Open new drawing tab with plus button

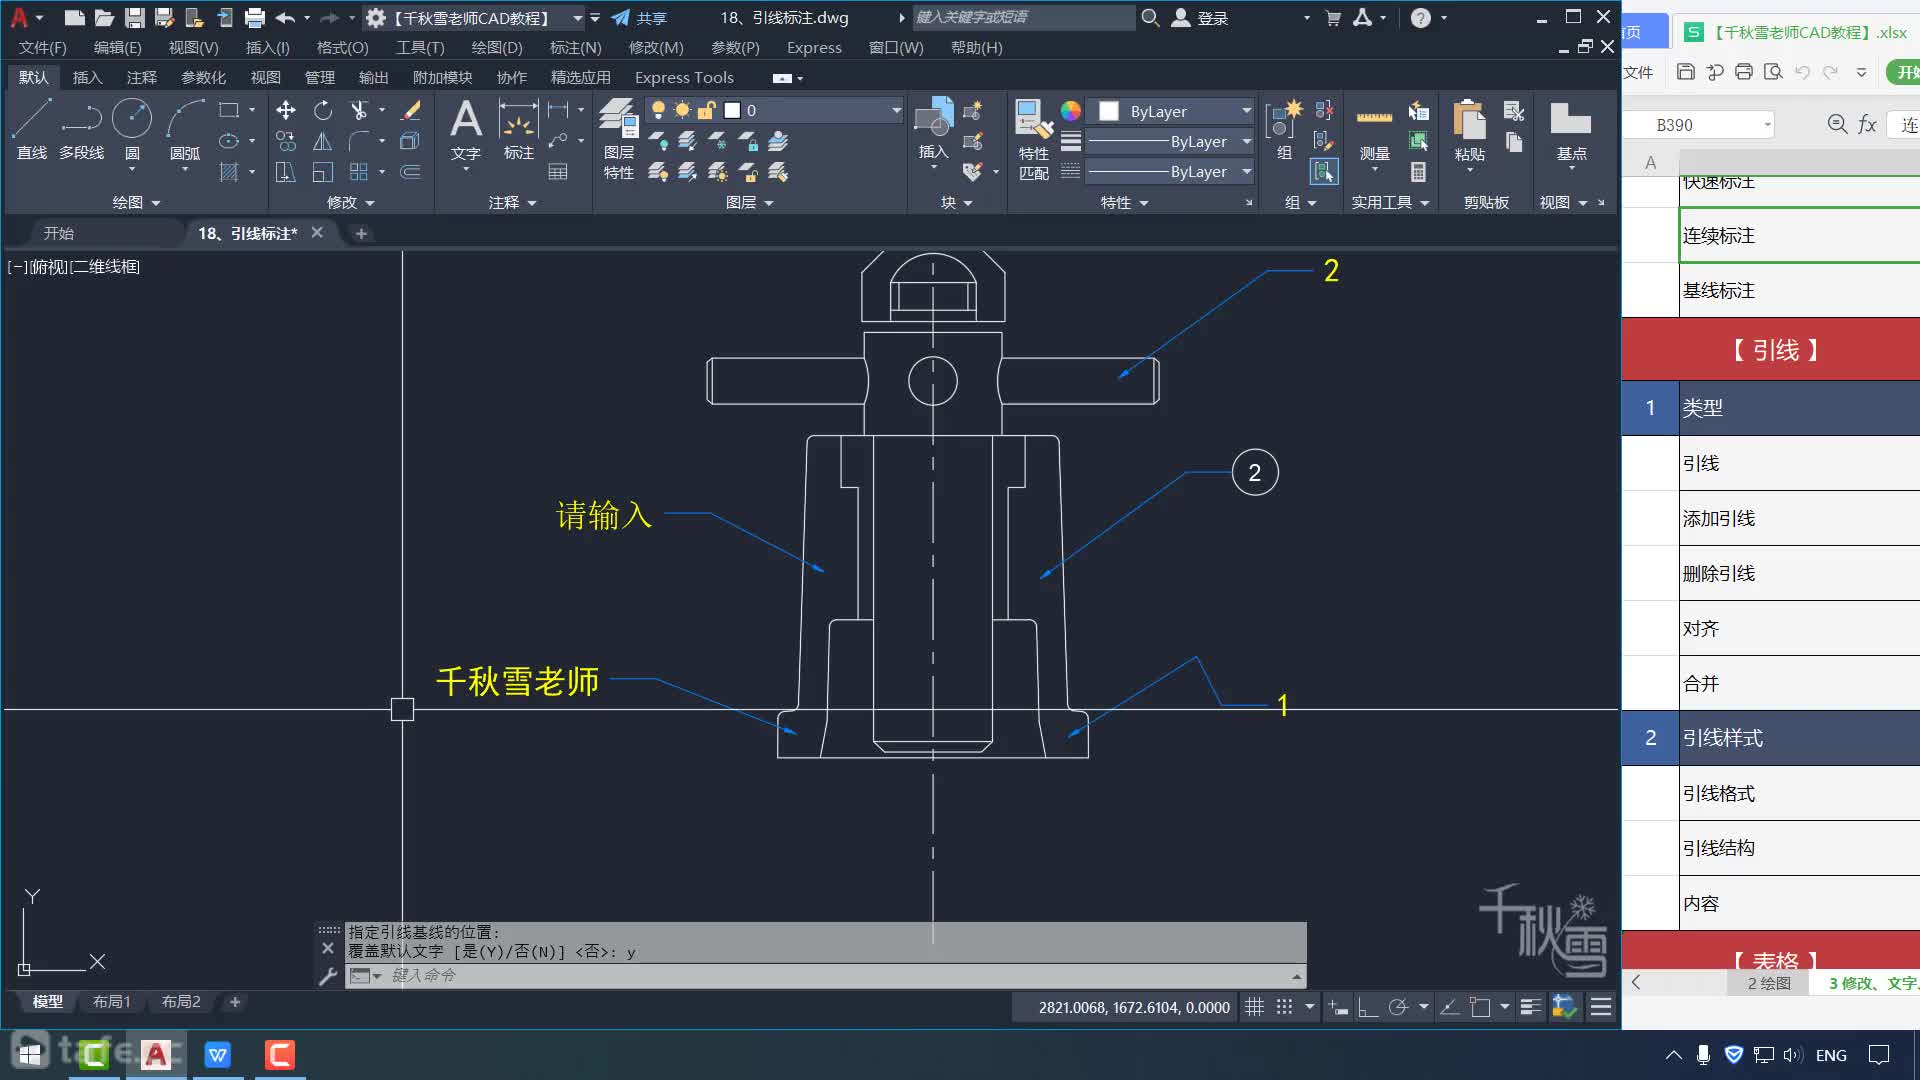click(x=361, y=233)
